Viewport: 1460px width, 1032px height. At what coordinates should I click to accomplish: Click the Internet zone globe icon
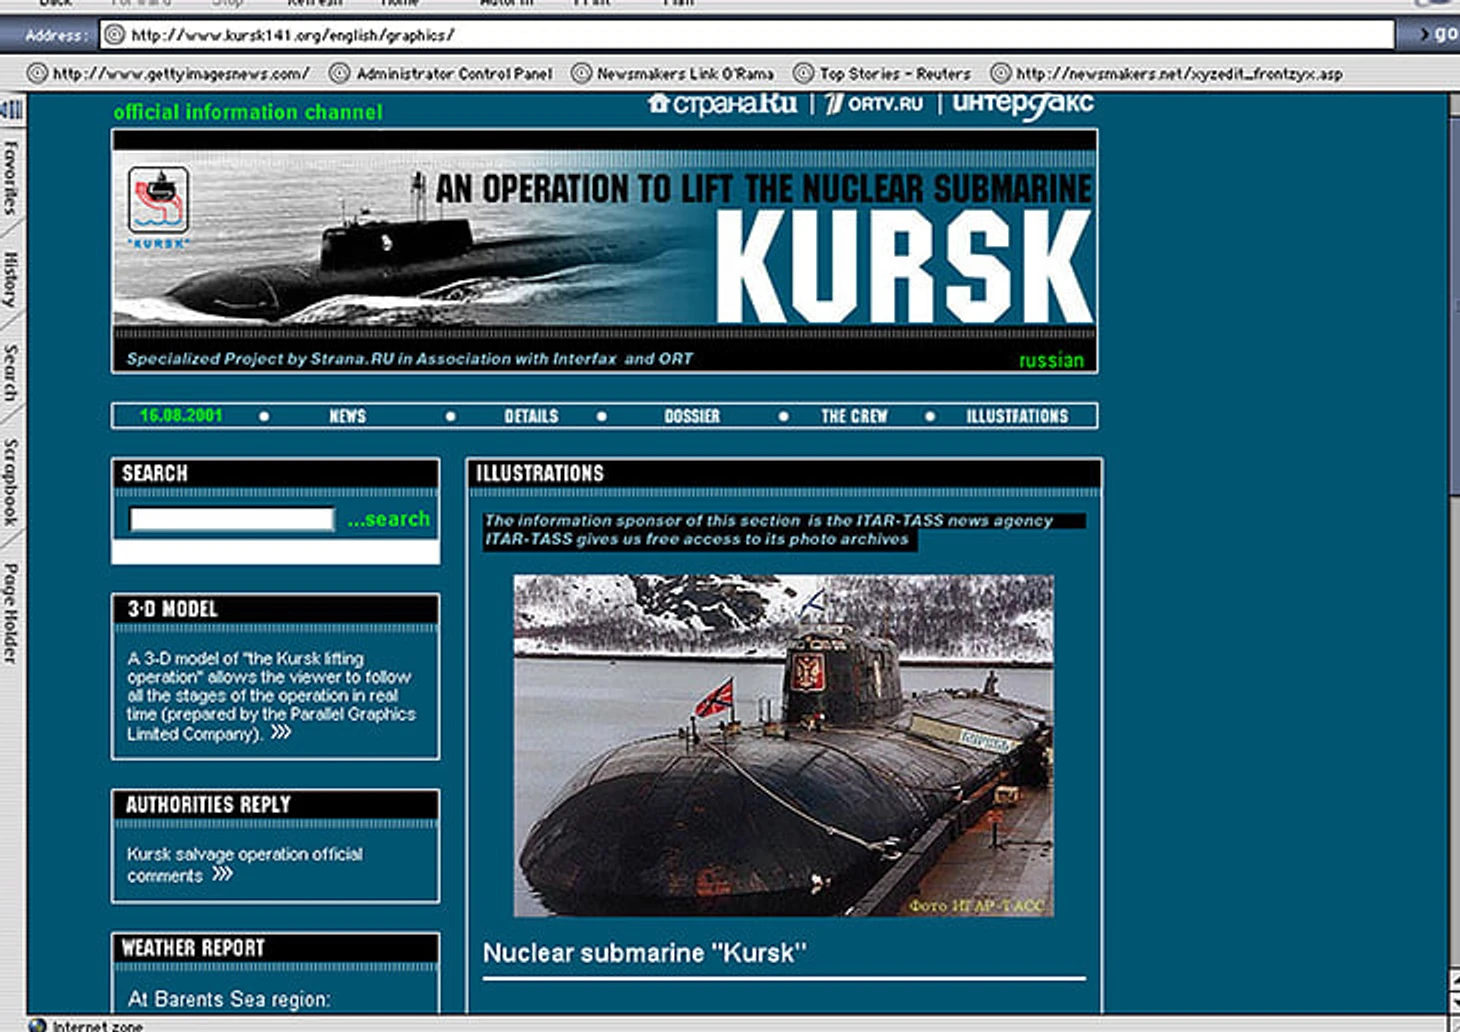click(38, 1025)
